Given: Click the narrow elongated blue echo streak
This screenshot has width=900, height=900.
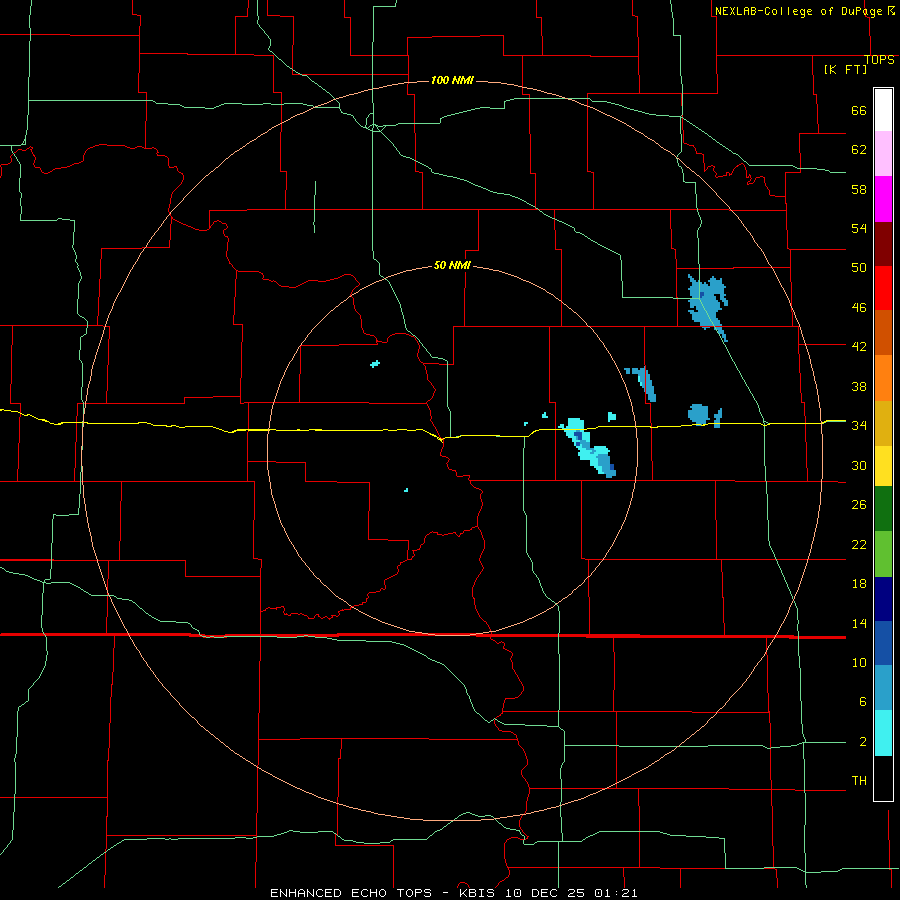Looking at the screenshot, I should click(x=643, y=383).
